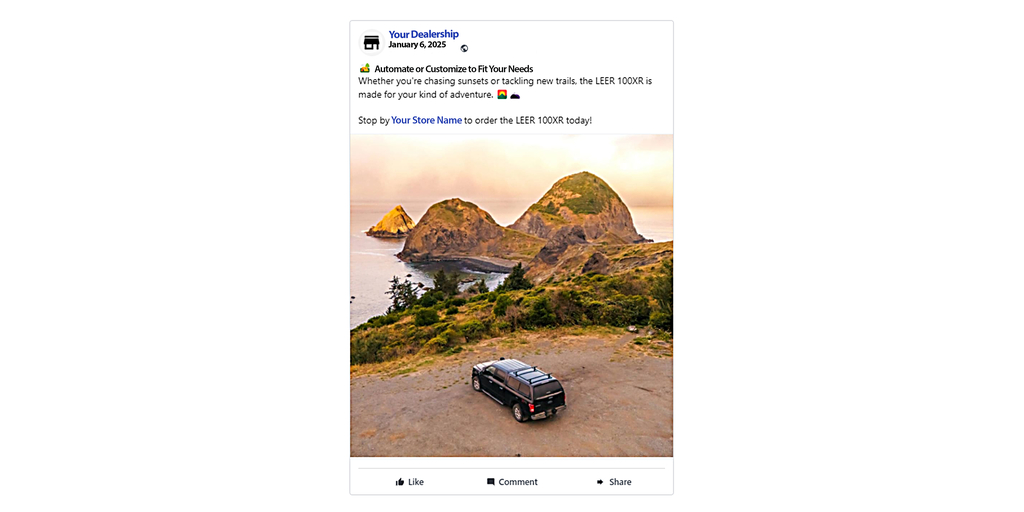The image size is (1024, 512).
Task: Click the black pickup truck in the photo
Action: point(519,389)
